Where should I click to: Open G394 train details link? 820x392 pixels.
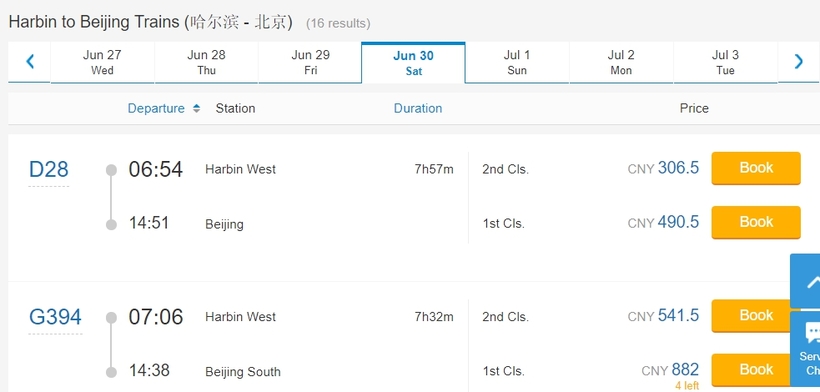click(55, 317)
